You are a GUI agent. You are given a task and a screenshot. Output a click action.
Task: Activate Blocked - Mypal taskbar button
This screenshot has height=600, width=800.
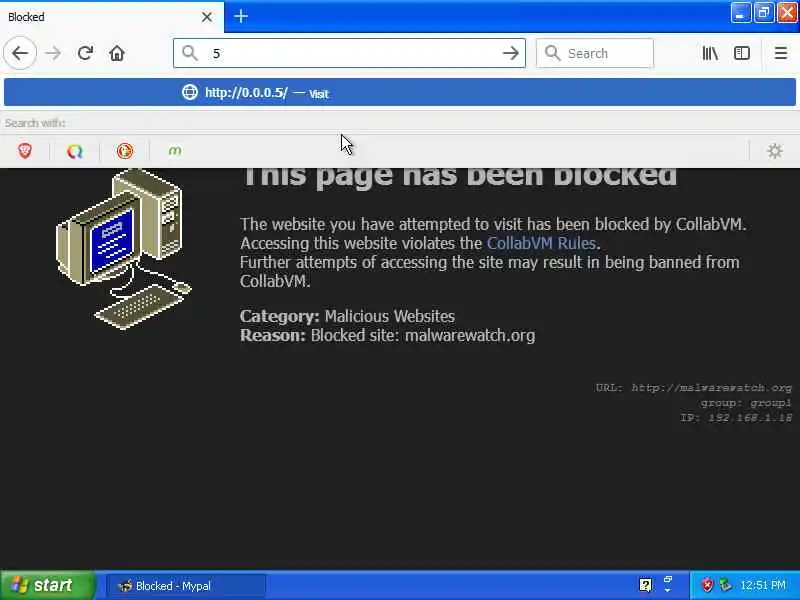pos(186,586)
